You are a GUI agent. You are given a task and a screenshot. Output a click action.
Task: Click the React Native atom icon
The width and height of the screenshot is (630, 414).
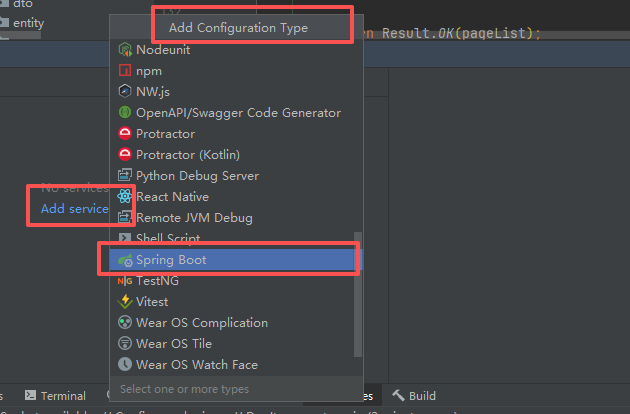click(125, 197)
